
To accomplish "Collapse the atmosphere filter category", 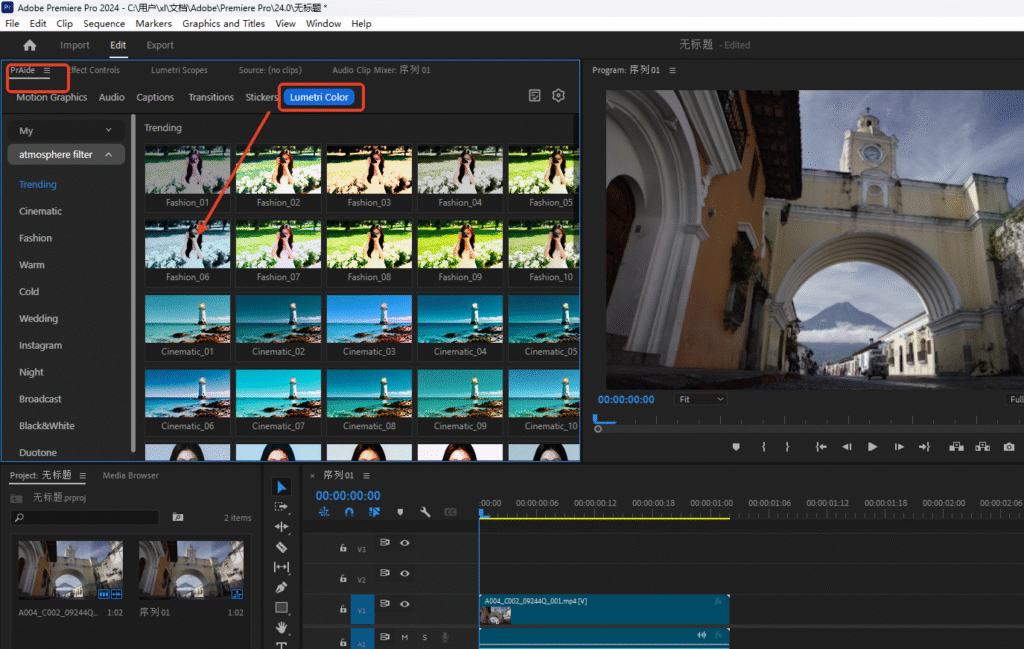I will [65, 155].
